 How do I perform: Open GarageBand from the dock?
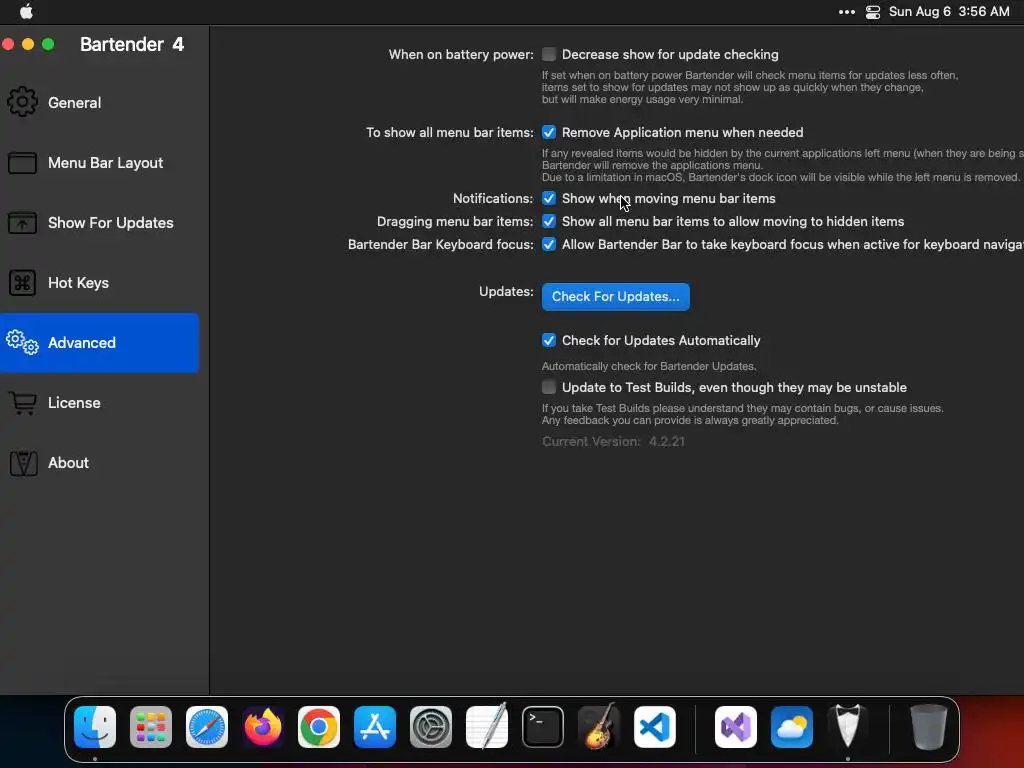599,726
